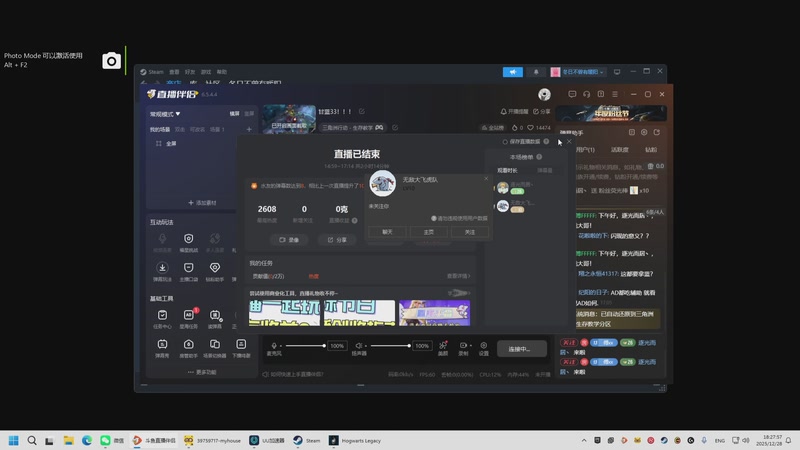Pop out the danmaku helper panel
This screenshot has width=800, height=450.
pos(657,132)
